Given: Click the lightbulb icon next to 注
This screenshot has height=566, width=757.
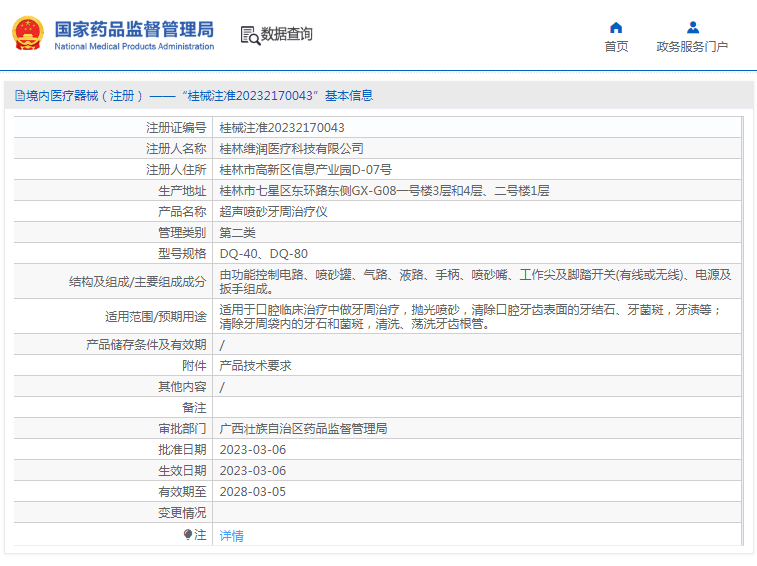Looking at the screenshot, I should click(x=188, y=534).
